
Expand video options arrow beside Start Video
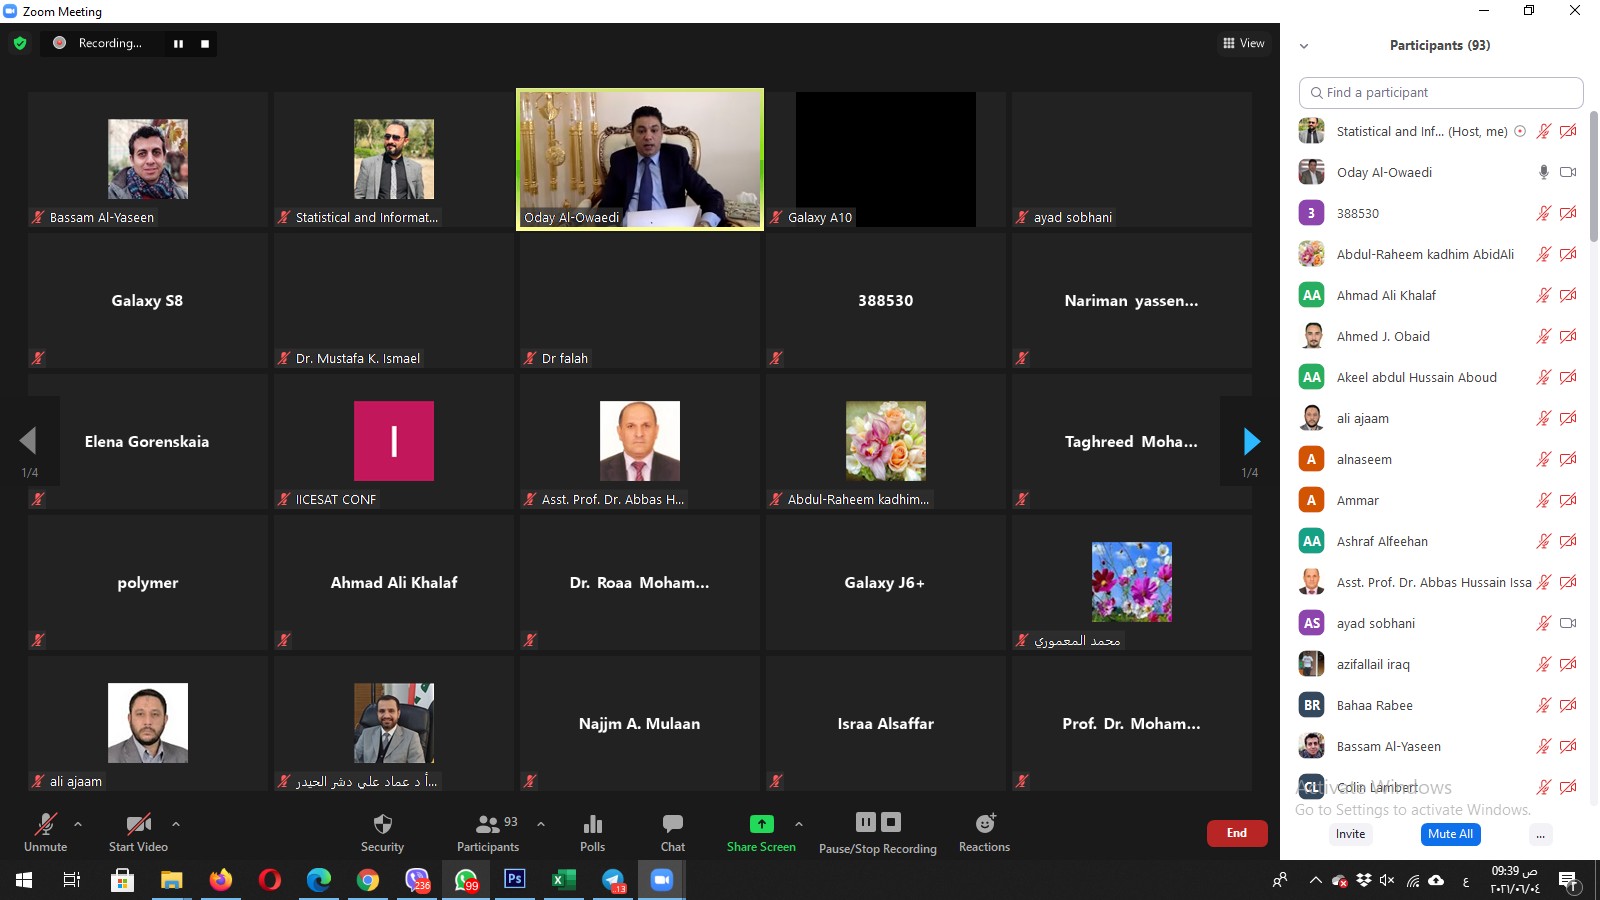coord(176,824)
